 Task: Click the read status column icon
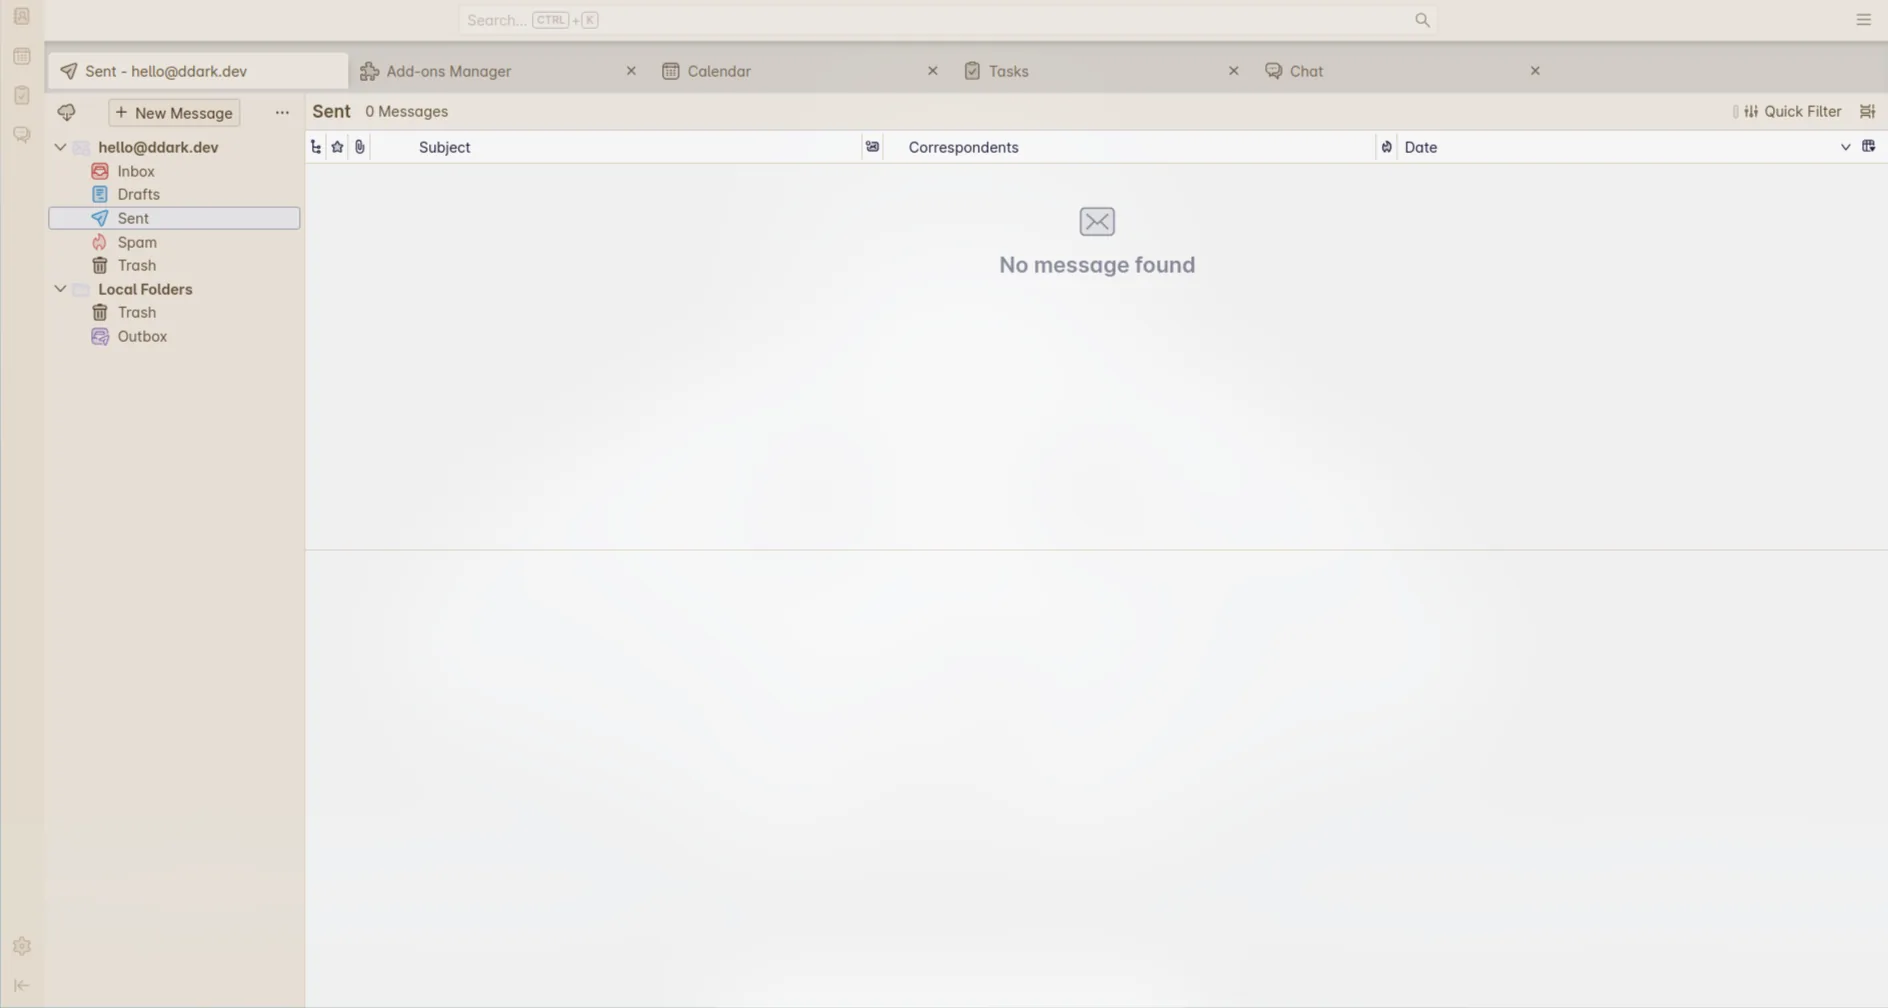[x=872, y=147]
